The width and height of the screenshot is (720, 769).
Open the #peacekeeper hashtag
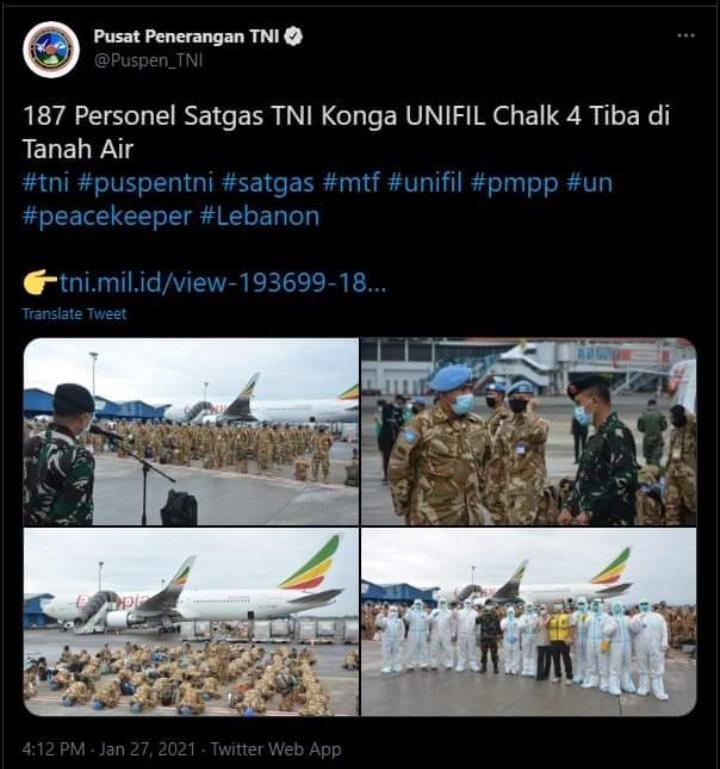(107, 216)
